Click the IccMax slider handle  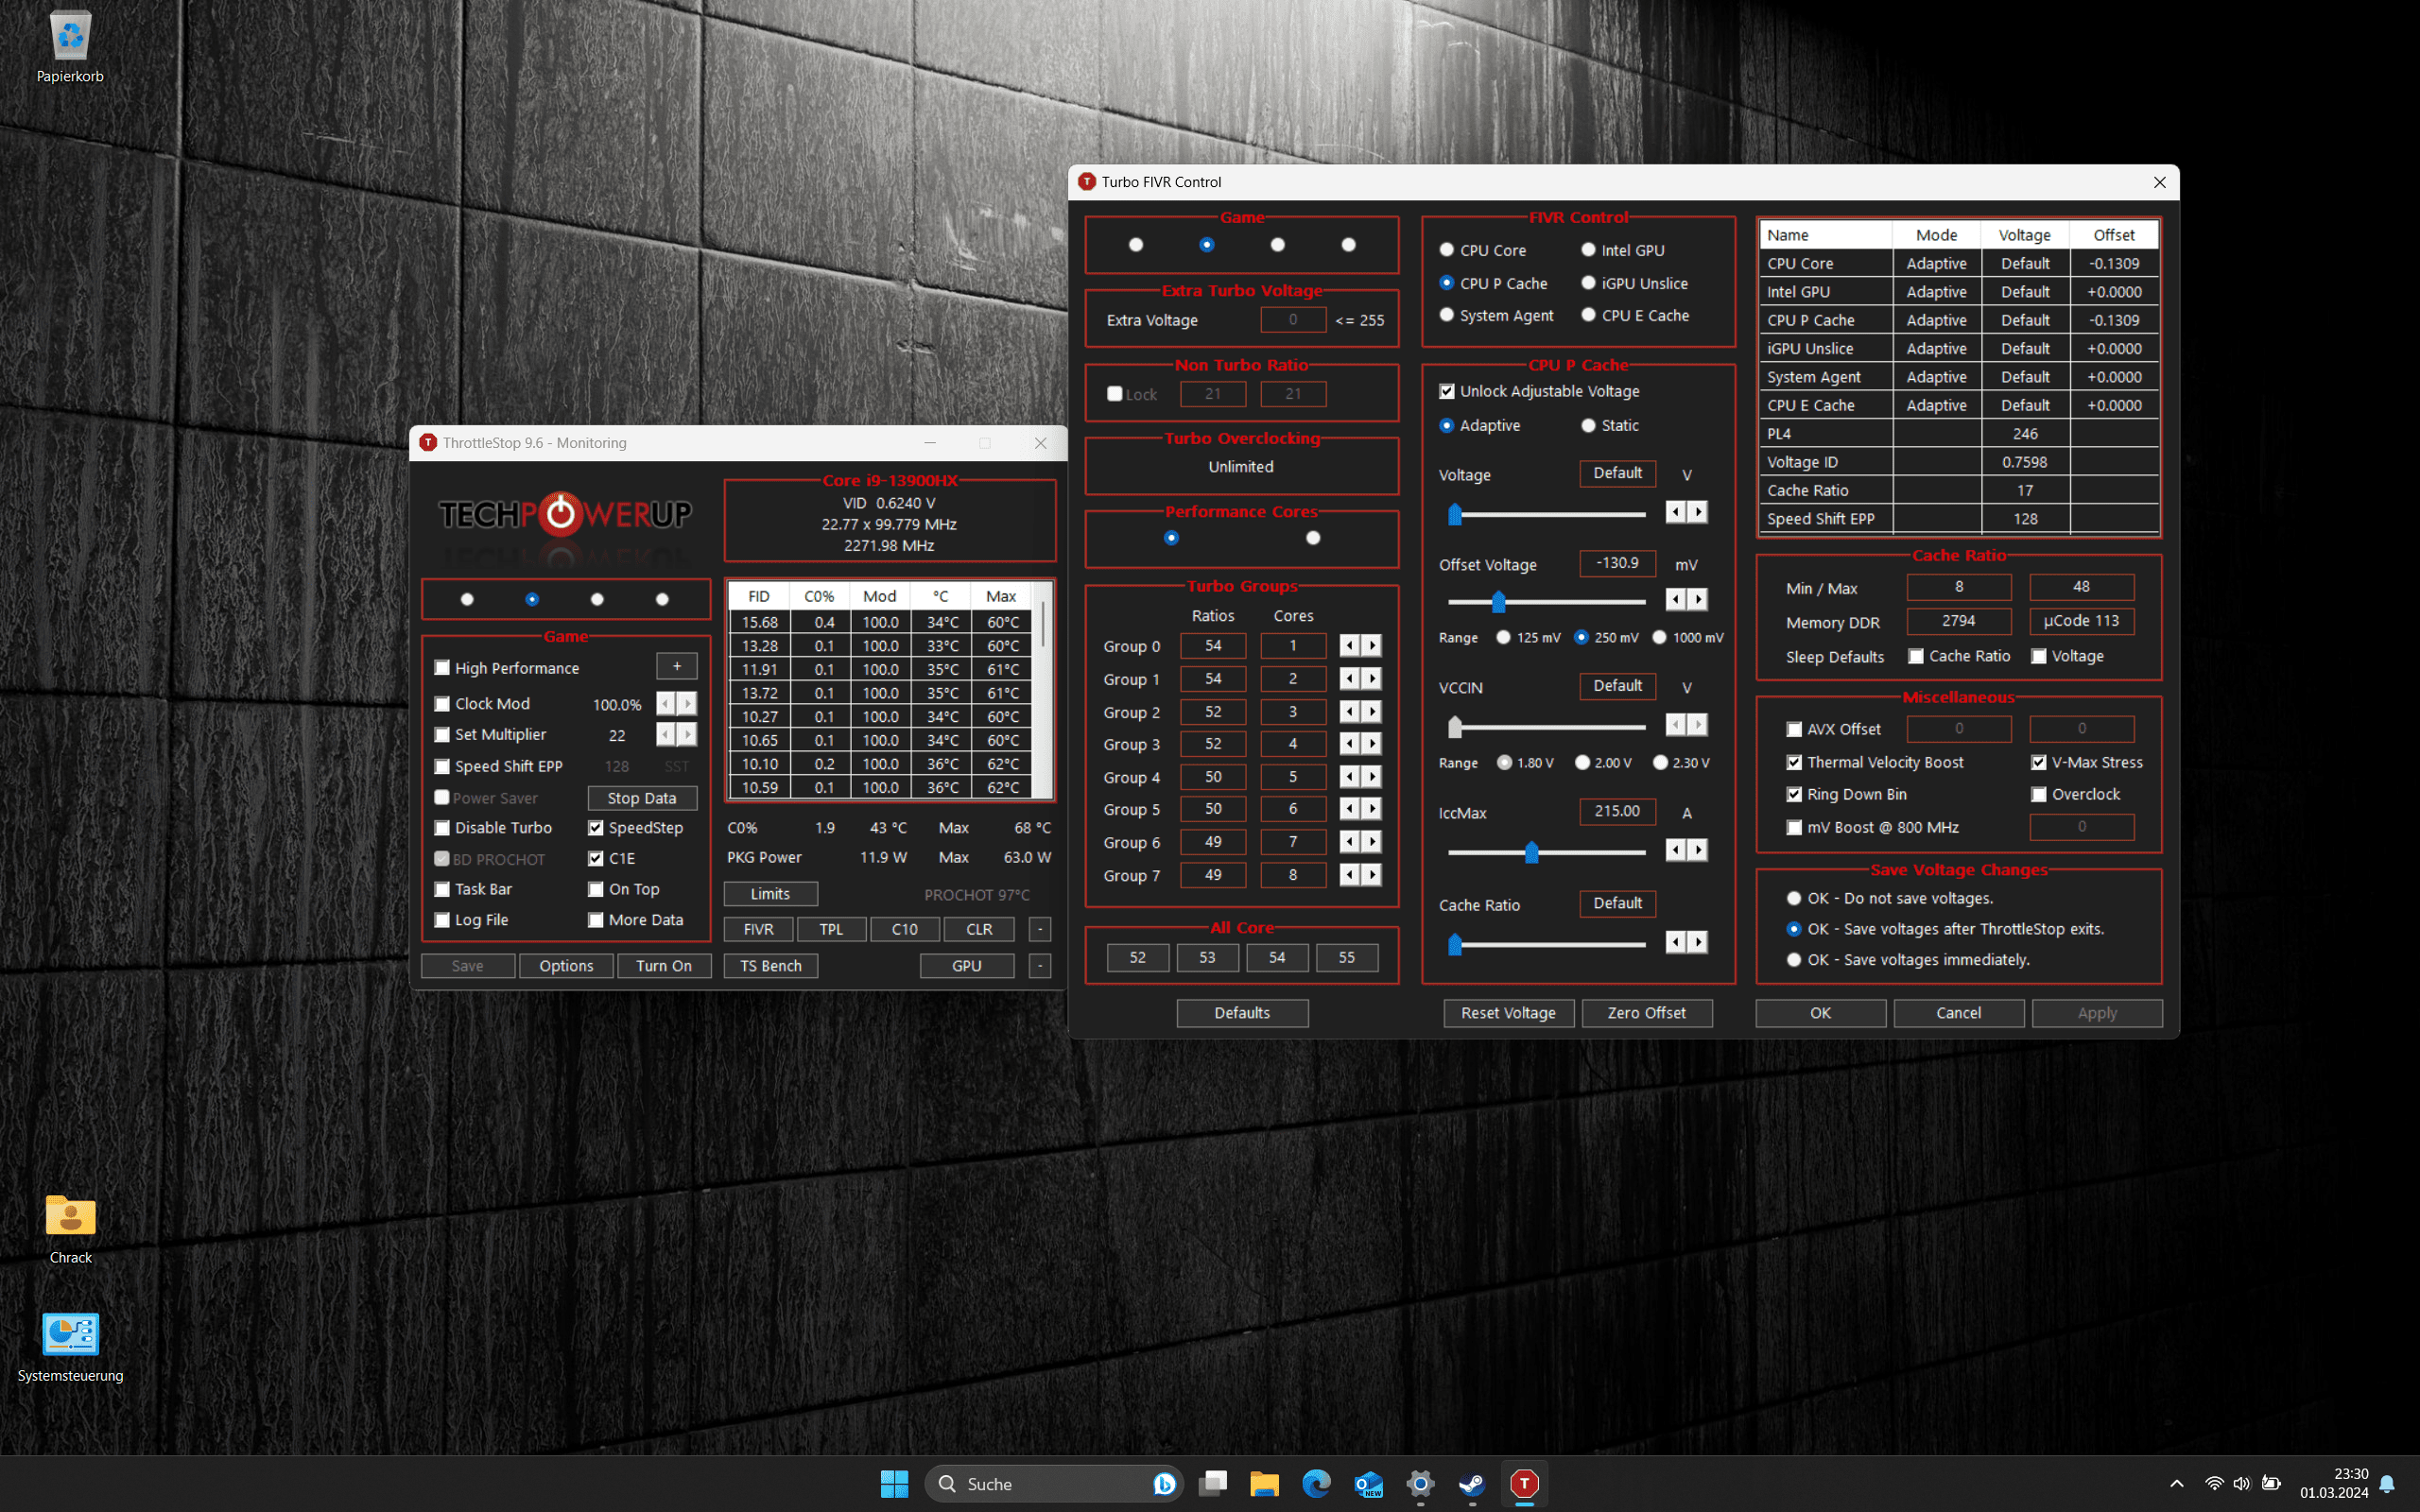point(1531,852)
